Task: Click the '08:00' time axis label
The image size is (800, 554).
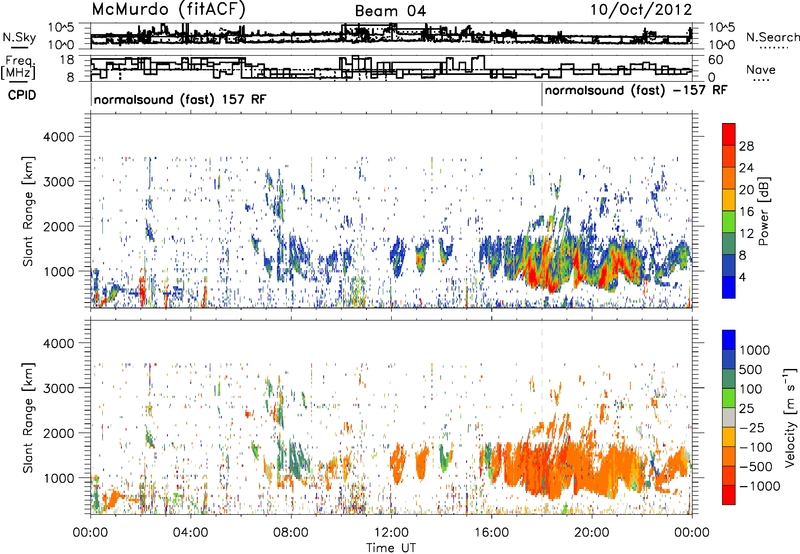Action: pyautogui.click(x=291, y=533)
